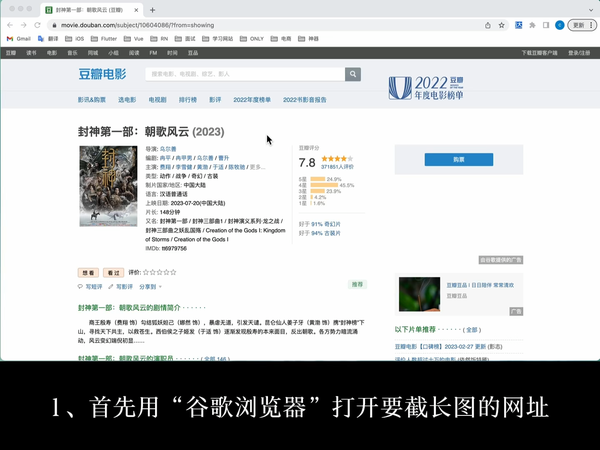The width and height of the screenshot is (600, 450).
Task: Open the iOS bookmarks folder
Action: [x=75, y=39]
